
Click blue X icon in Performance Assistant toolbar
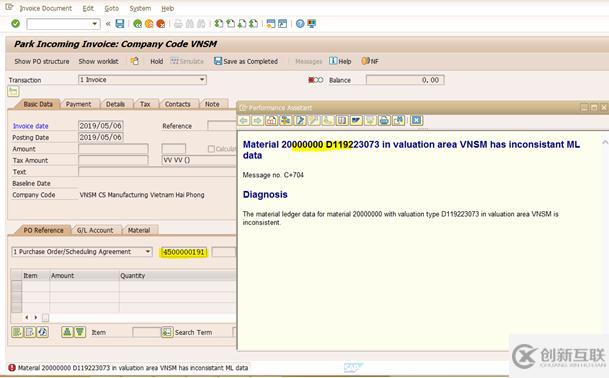(416, 120)
